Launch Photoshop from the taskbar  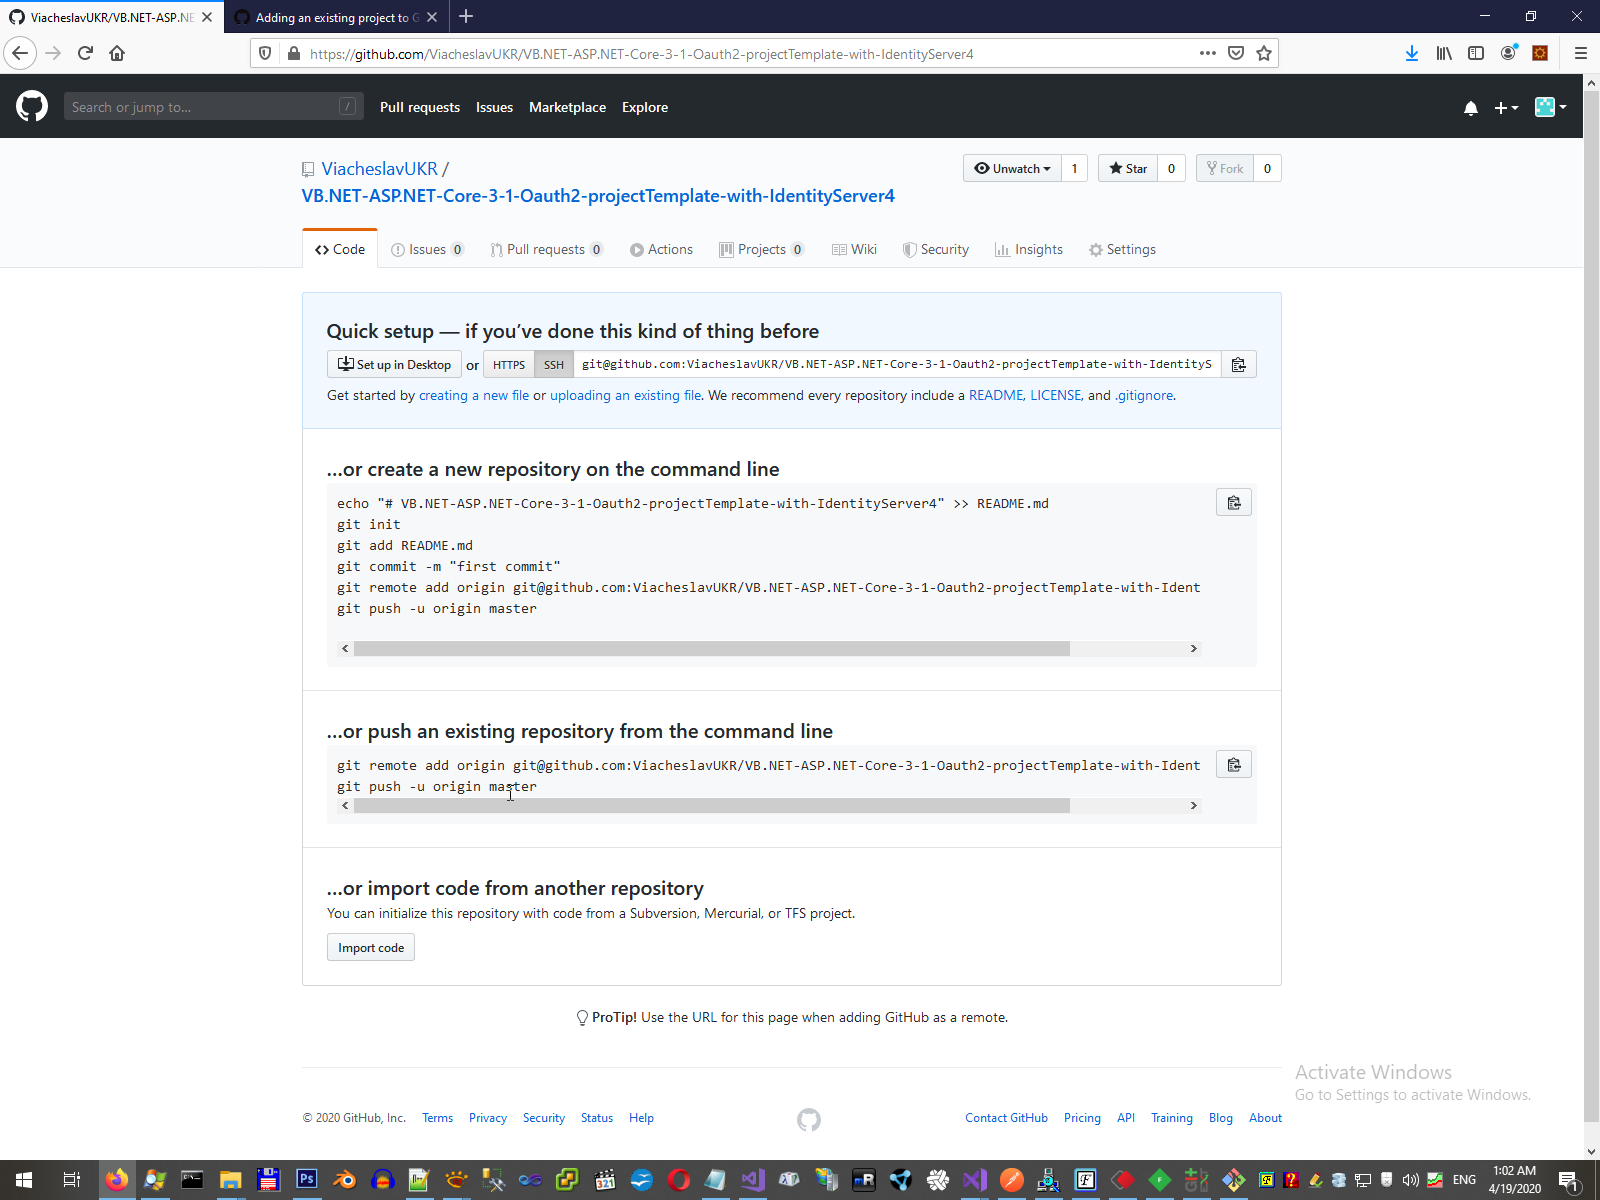pos(307,1180)
